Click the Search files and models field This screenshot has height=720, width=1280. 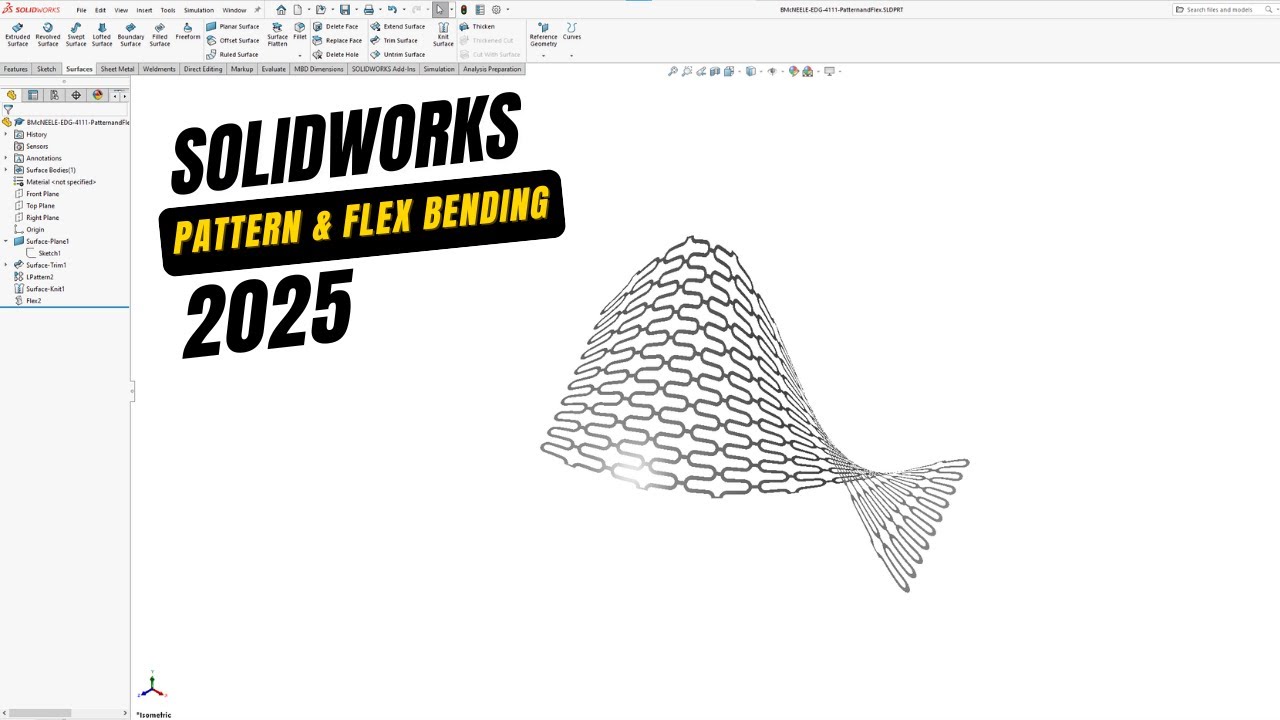point(1224,10)
